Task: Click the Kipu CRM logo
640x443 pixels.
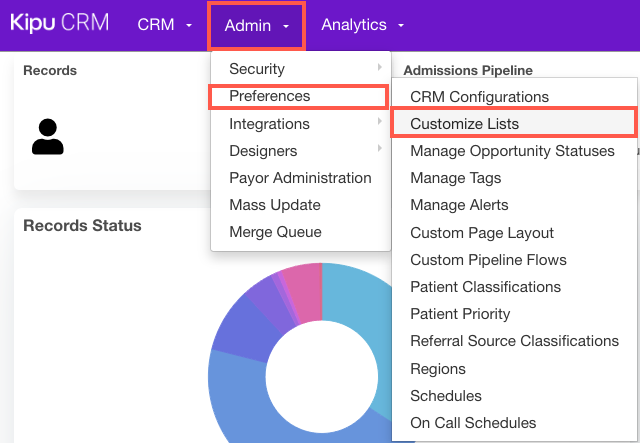Action: pyautogui.click(x=59, y=25)
